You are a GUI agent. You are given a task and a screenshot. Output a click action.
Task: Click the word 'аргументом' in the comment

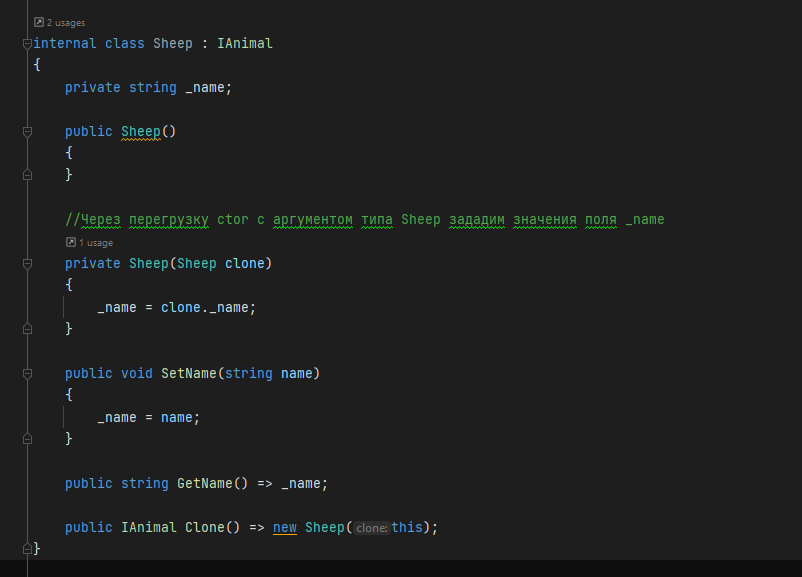(x=313, y=219)
